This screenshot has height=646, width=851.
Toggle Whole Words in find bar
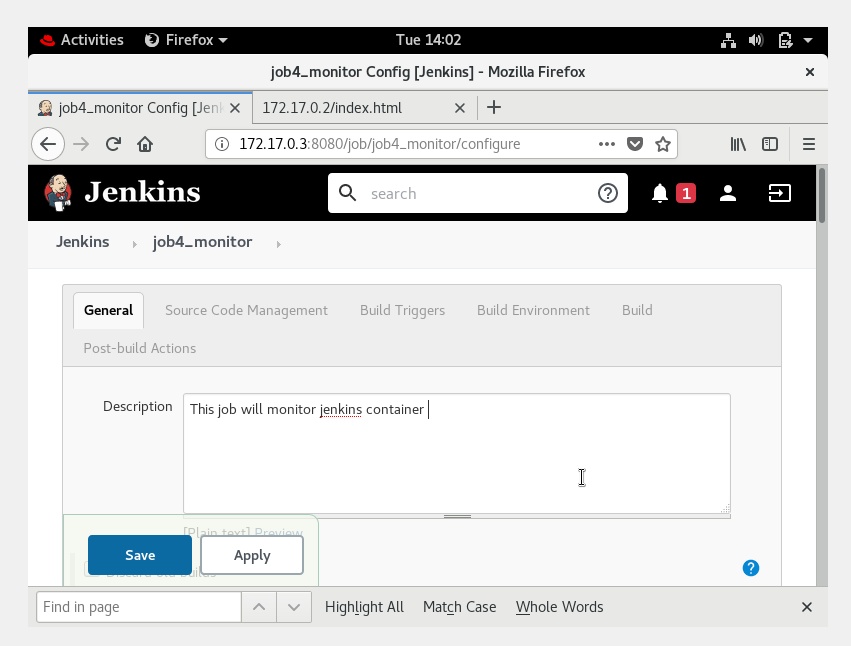(560, 607)
